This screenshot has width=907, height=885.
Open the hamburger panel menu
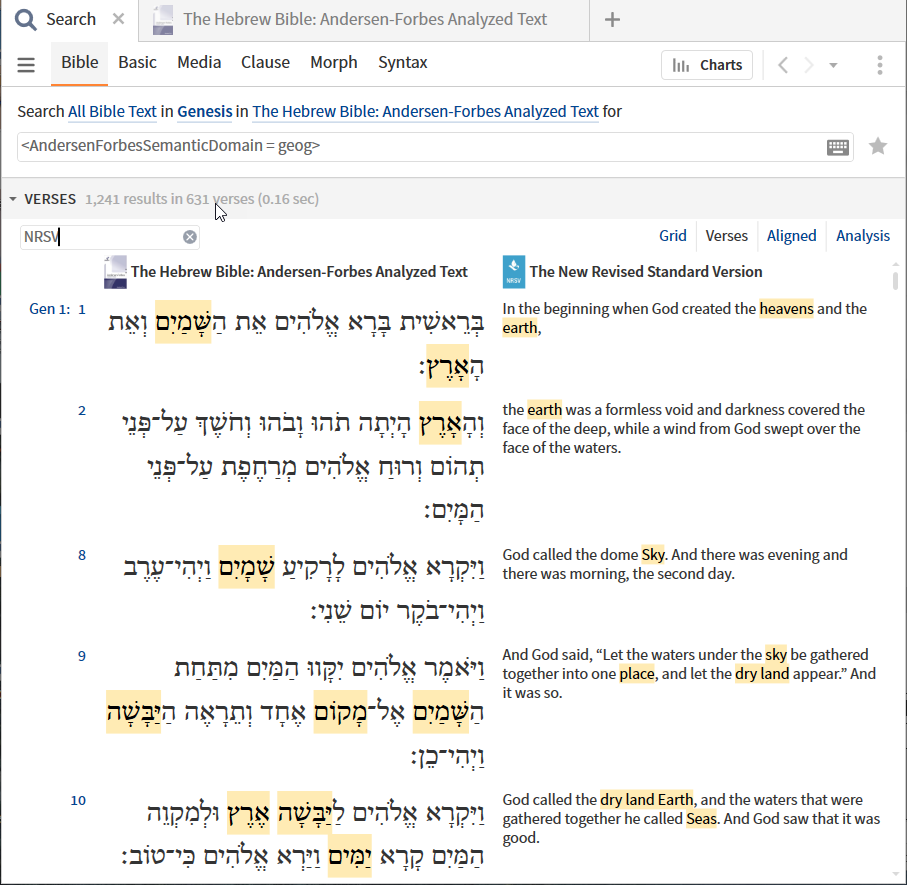[x=26, y=64]
